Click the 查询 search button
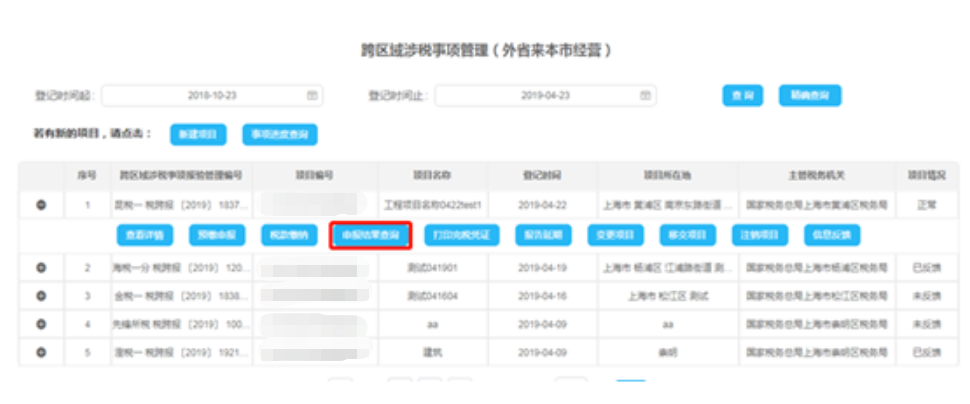Viewport: 970px width, 404px height. point(742,96)
